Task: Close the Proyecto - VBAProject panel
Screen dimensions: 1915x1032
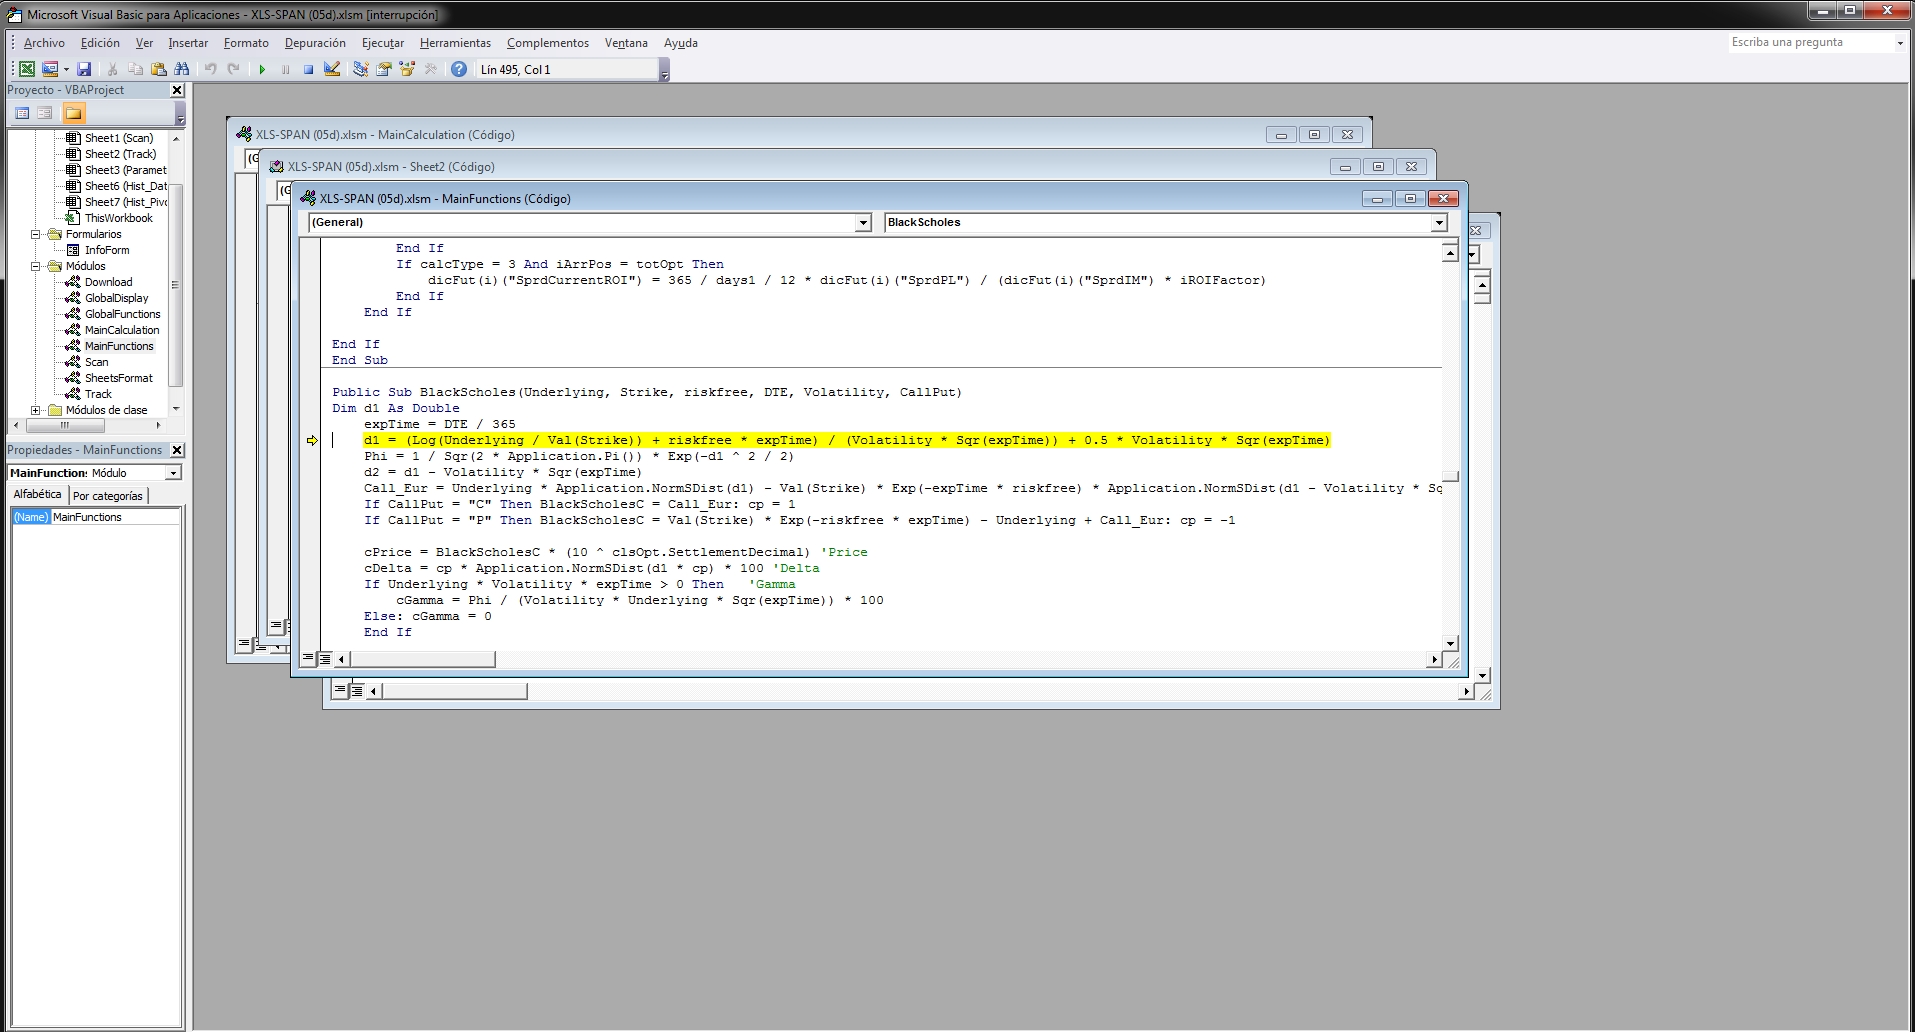Action: pyautogui.click(x=177, y=90)
